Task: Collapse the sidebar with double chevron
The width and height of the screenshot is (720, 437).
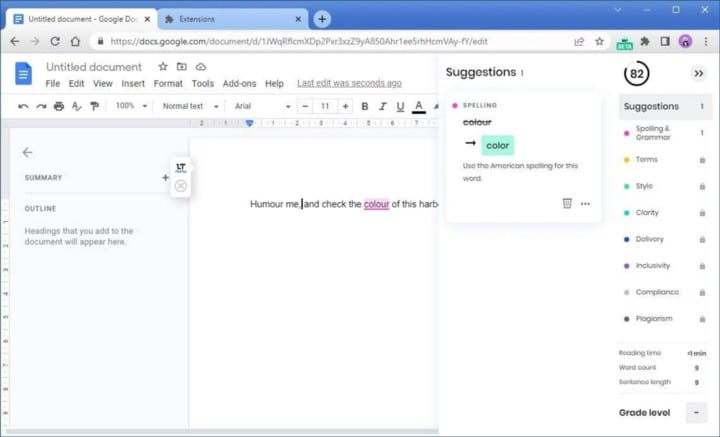Action: click(x=698, y=73)
